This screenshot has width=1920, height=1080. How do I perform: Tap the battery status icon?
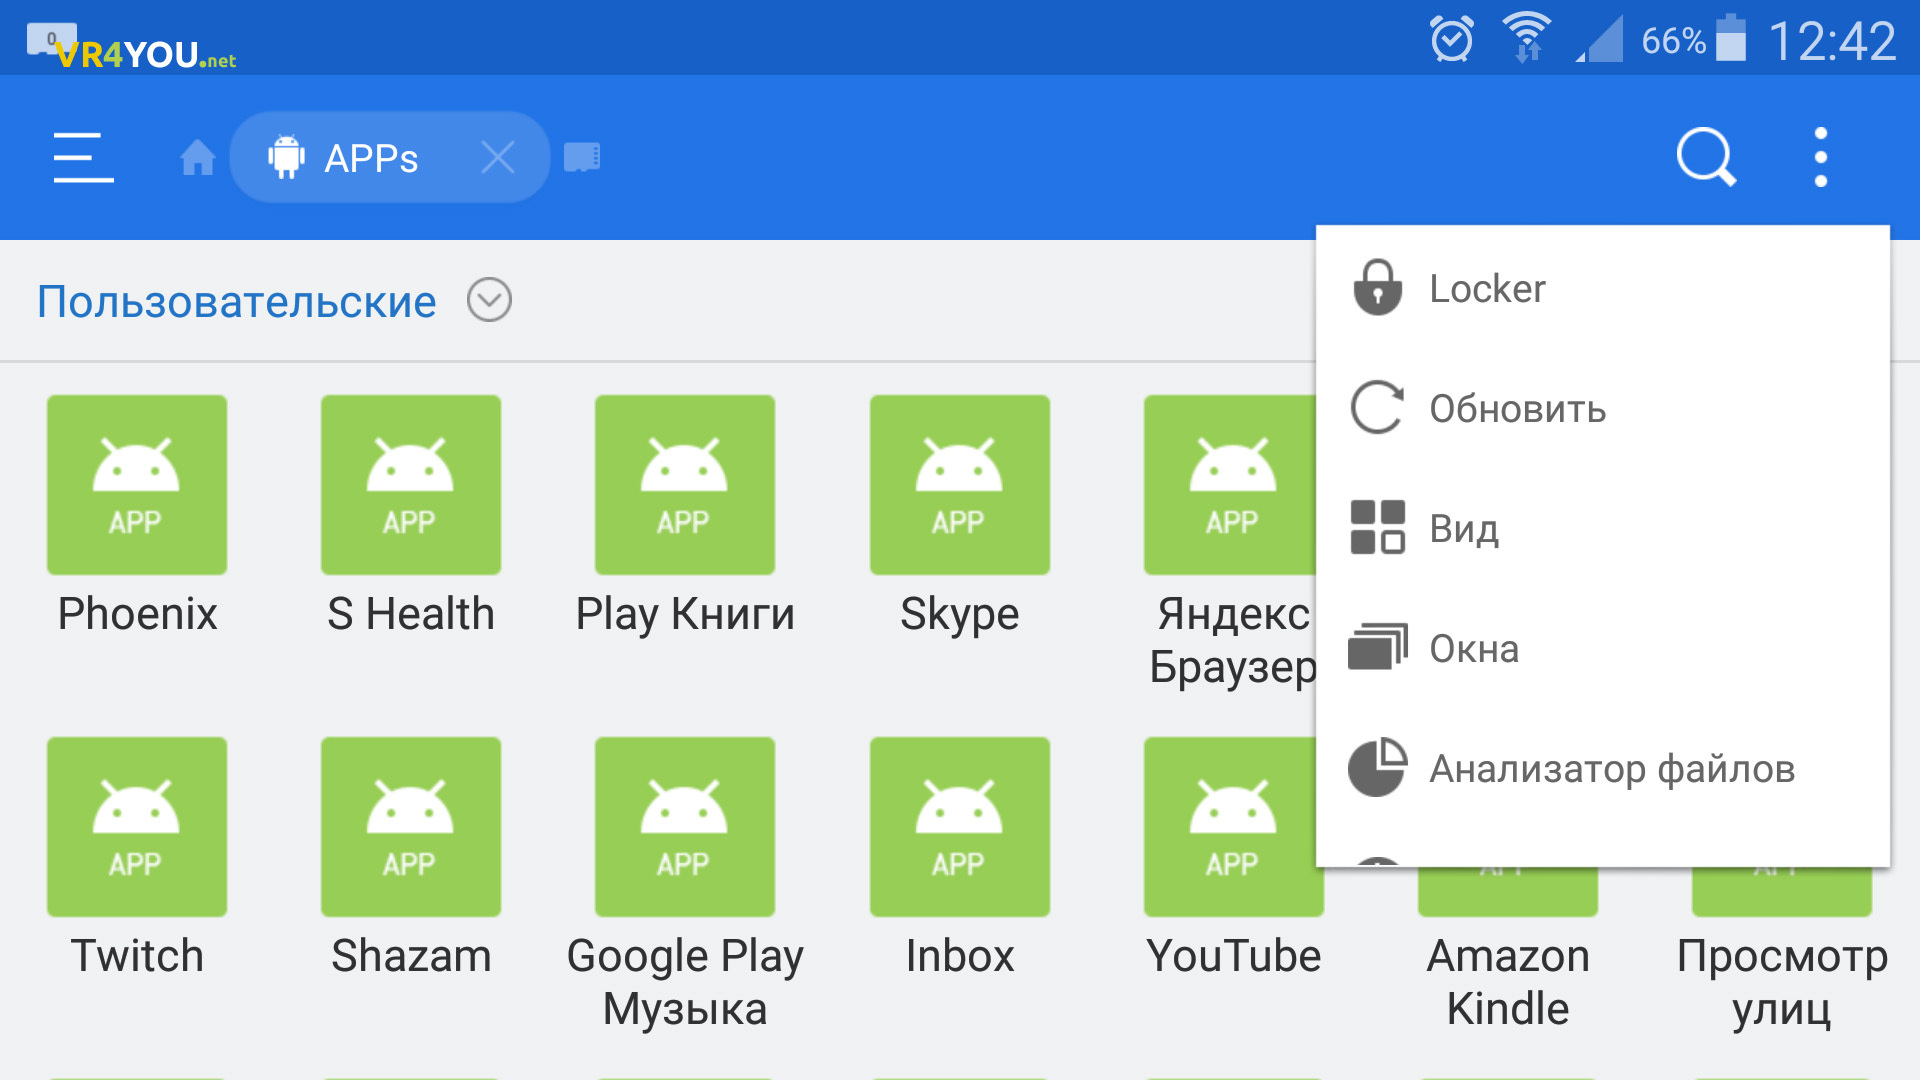pyautogui.click(x=1731, y=38)
